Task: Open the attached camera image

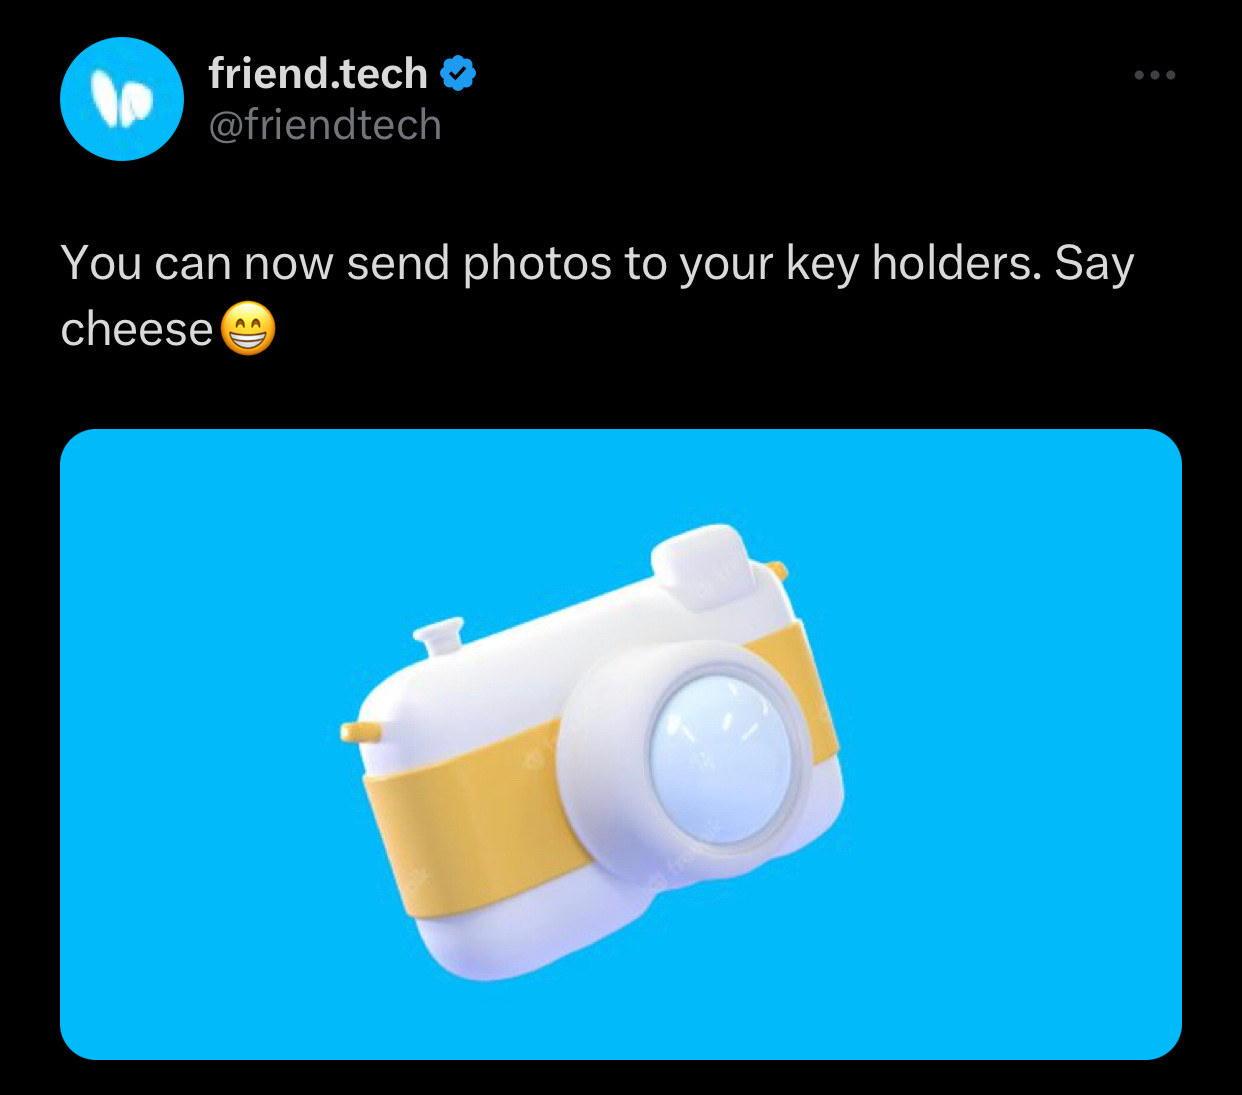Action: pyautogui.click(x=621, y=744)
